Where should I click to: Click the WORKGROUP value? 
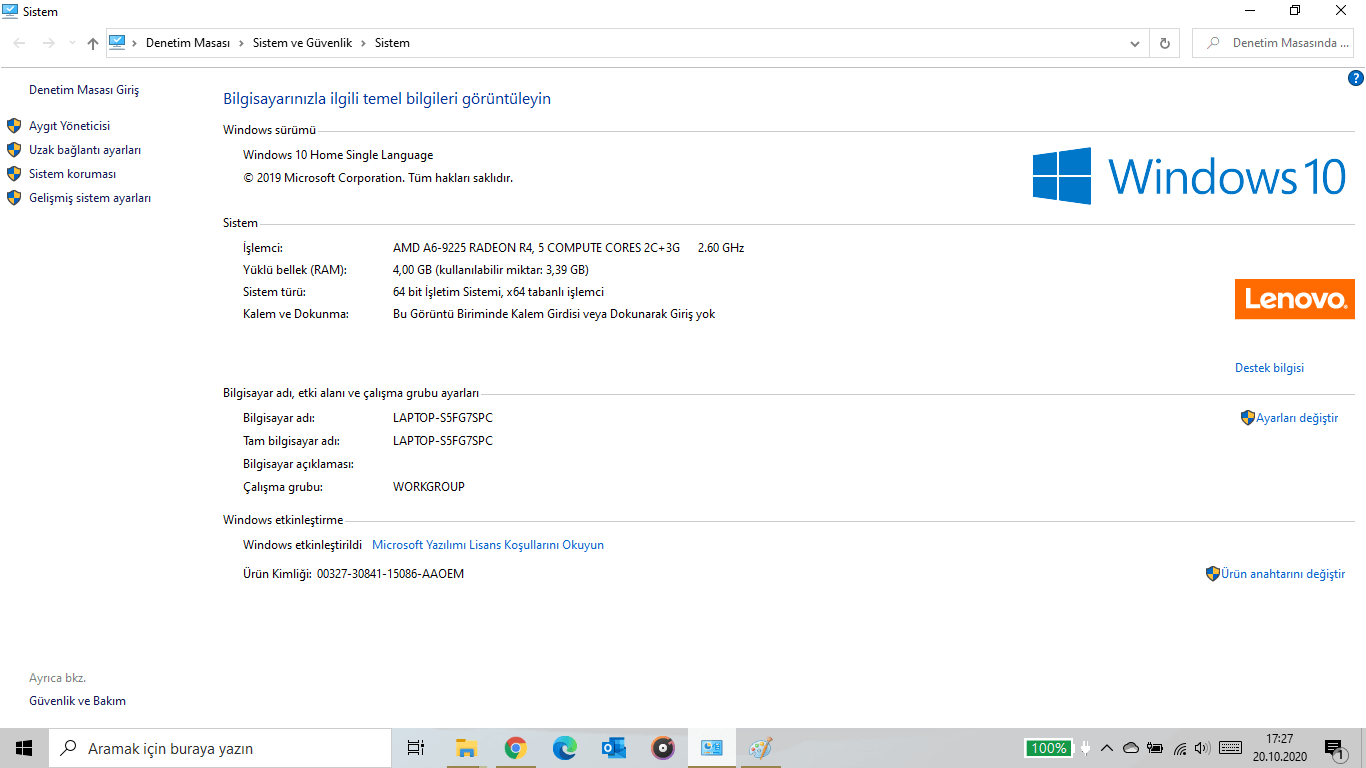[429, 487]
